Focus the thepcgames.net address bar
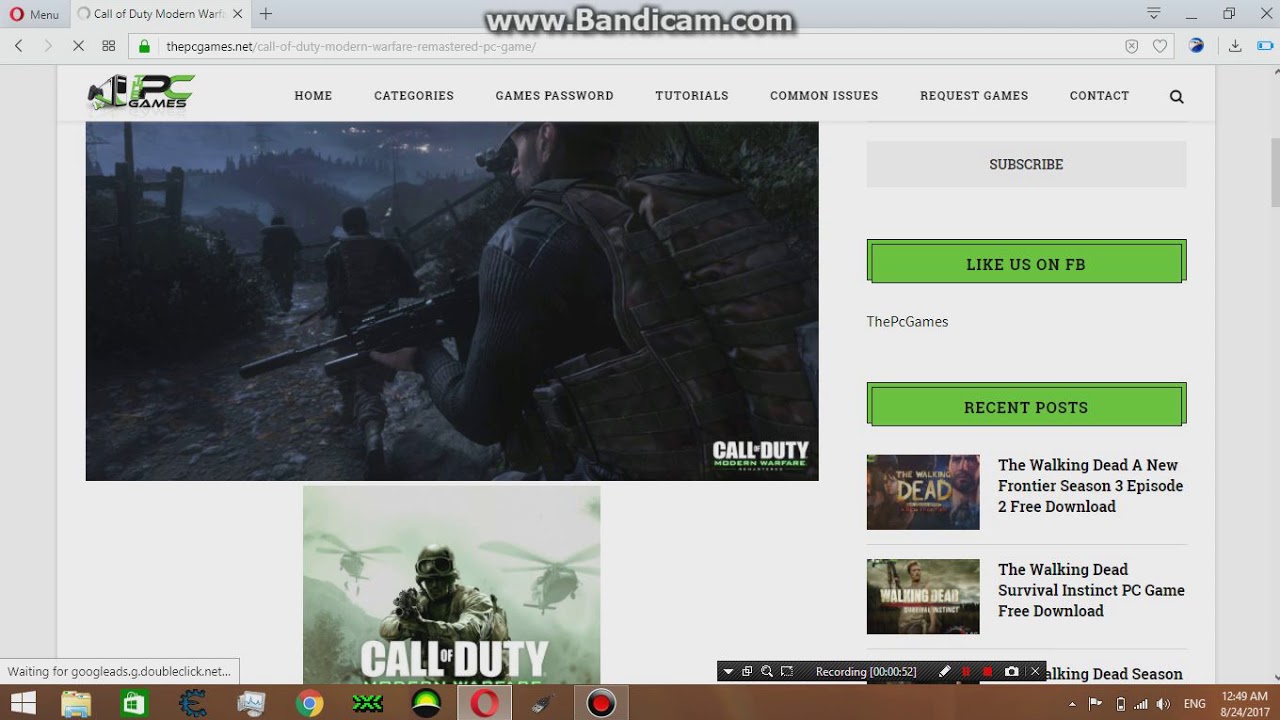The image size is (1280, 720). click(640, 46)
